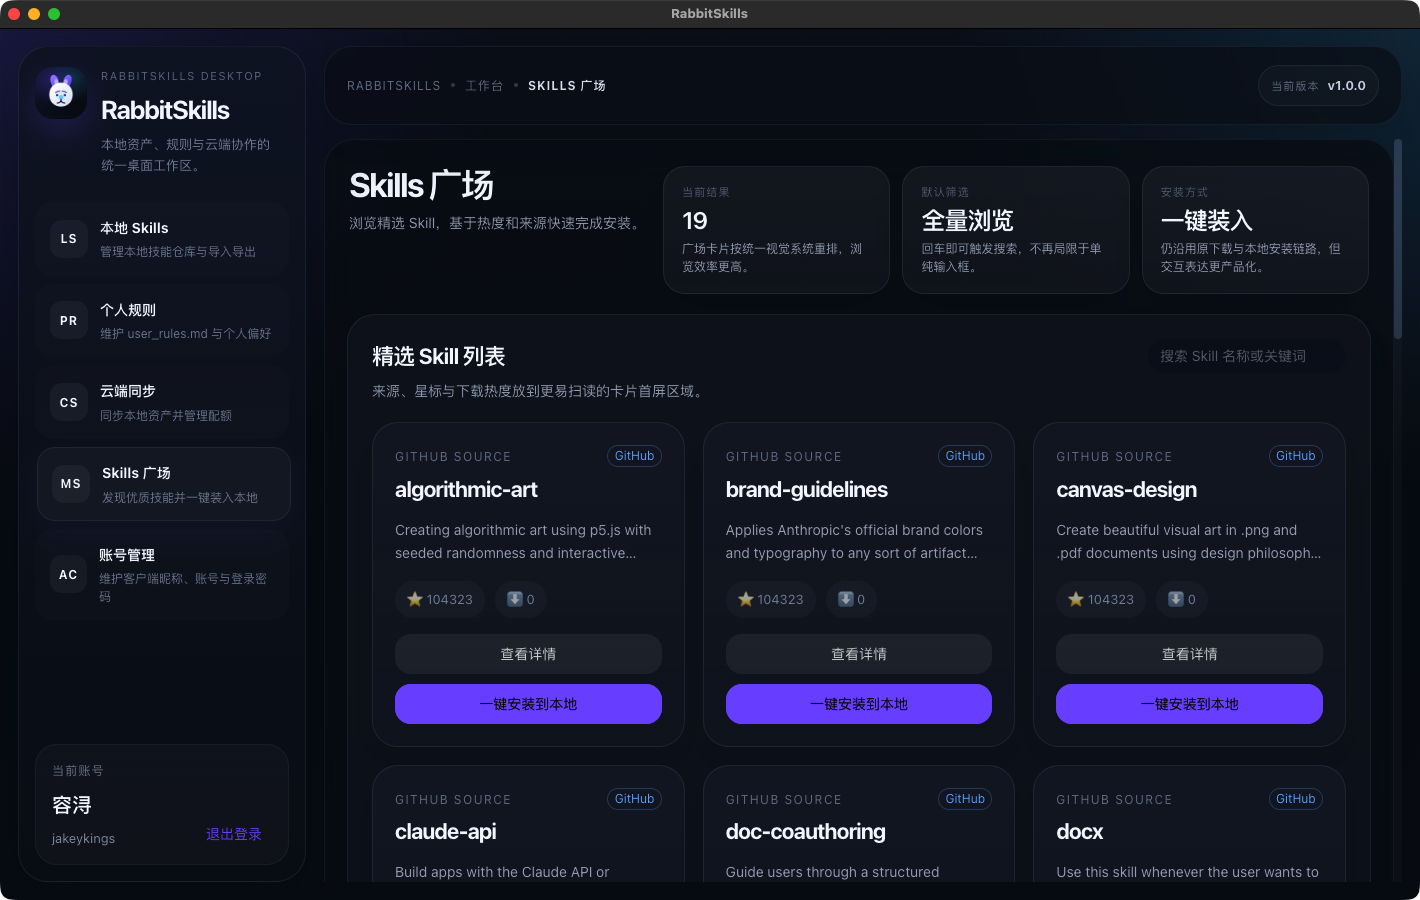Click the 当前版本 v1.0.0 badge

click(x=1318, y=85)
